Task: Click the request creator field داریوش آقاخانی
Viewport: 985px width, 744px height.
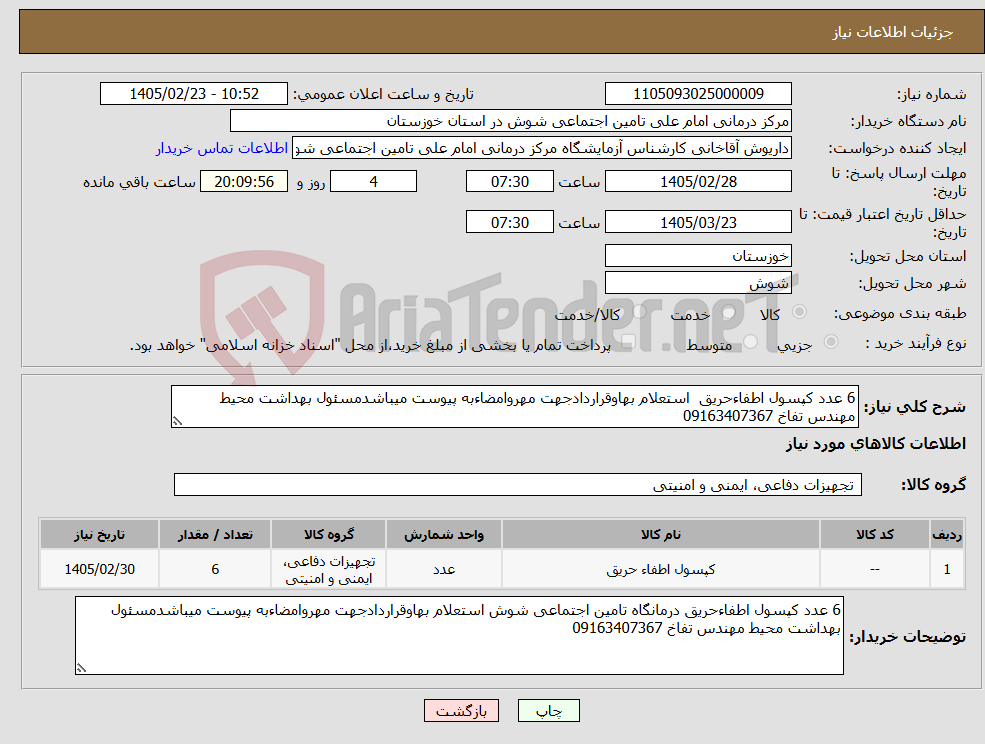Action: (541, 148)
